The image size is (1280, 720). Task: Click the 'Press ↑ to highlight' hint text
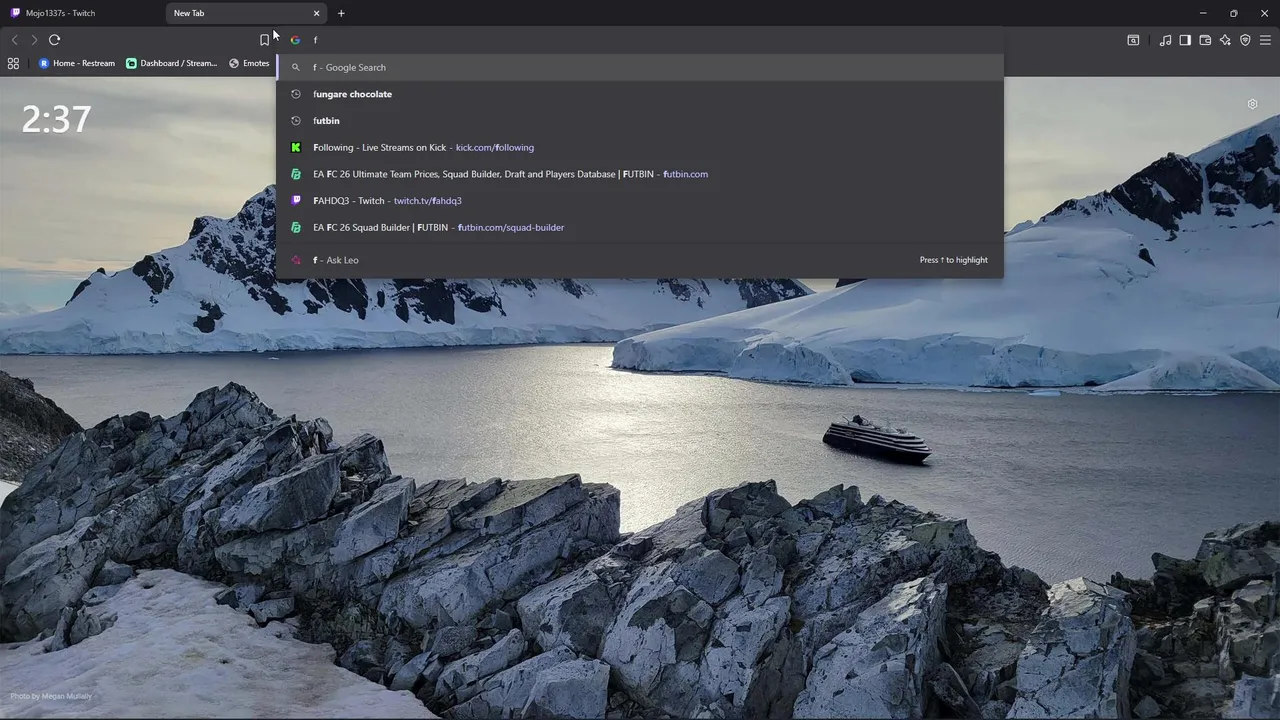[954, 260]
